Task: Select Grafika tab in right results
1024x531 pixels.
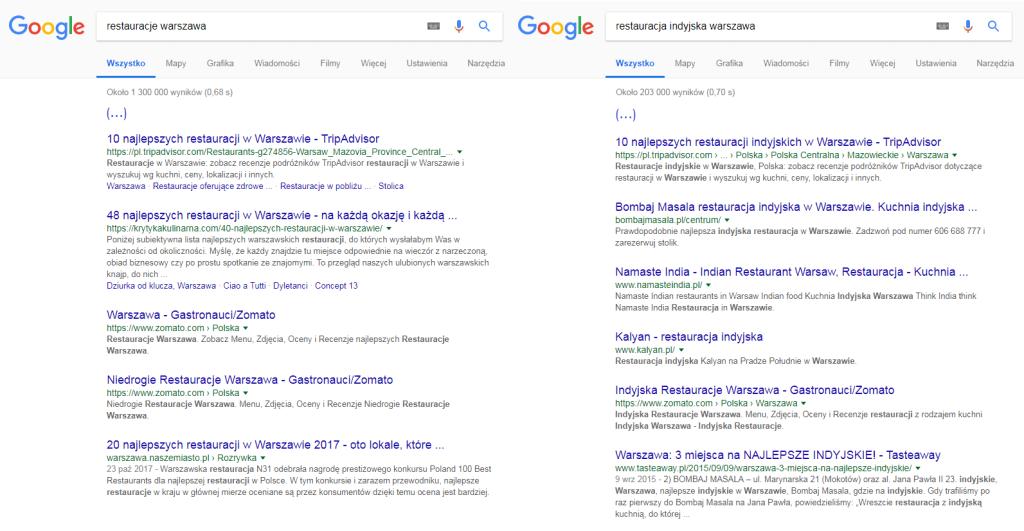Action: (729, 63)
